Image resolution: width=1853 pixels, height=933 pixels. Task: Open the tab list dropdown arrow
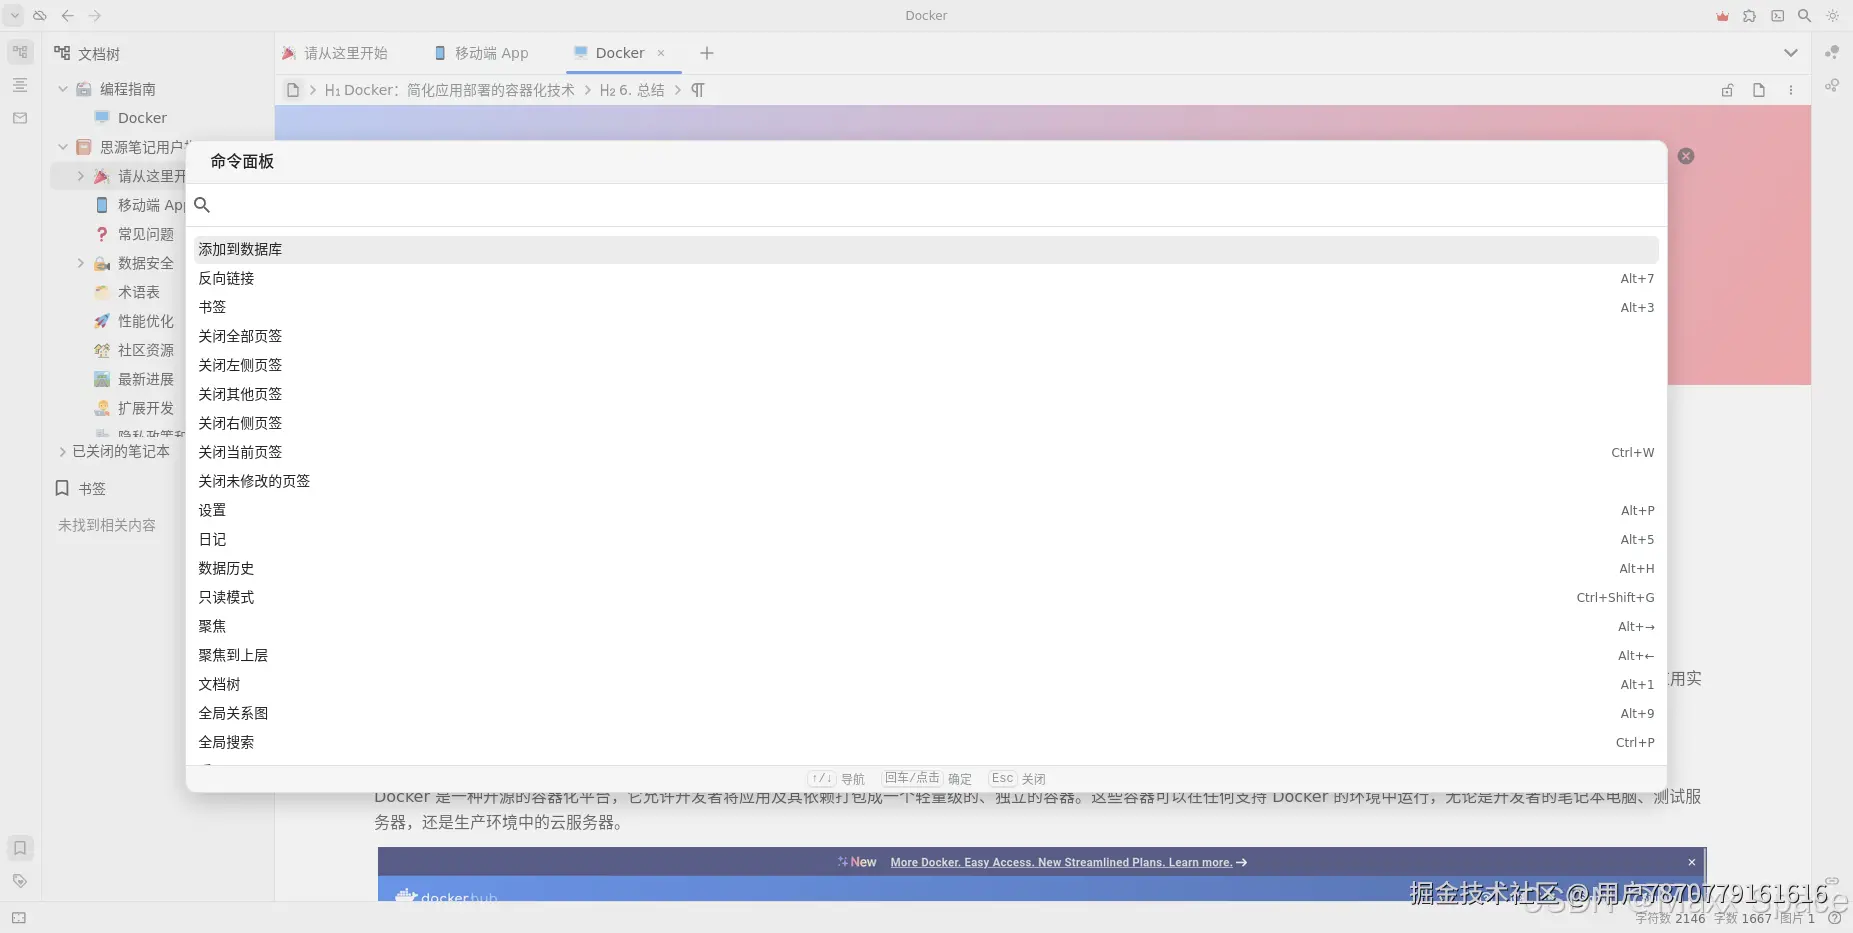pyautogui.click(x=1791, y=53)
